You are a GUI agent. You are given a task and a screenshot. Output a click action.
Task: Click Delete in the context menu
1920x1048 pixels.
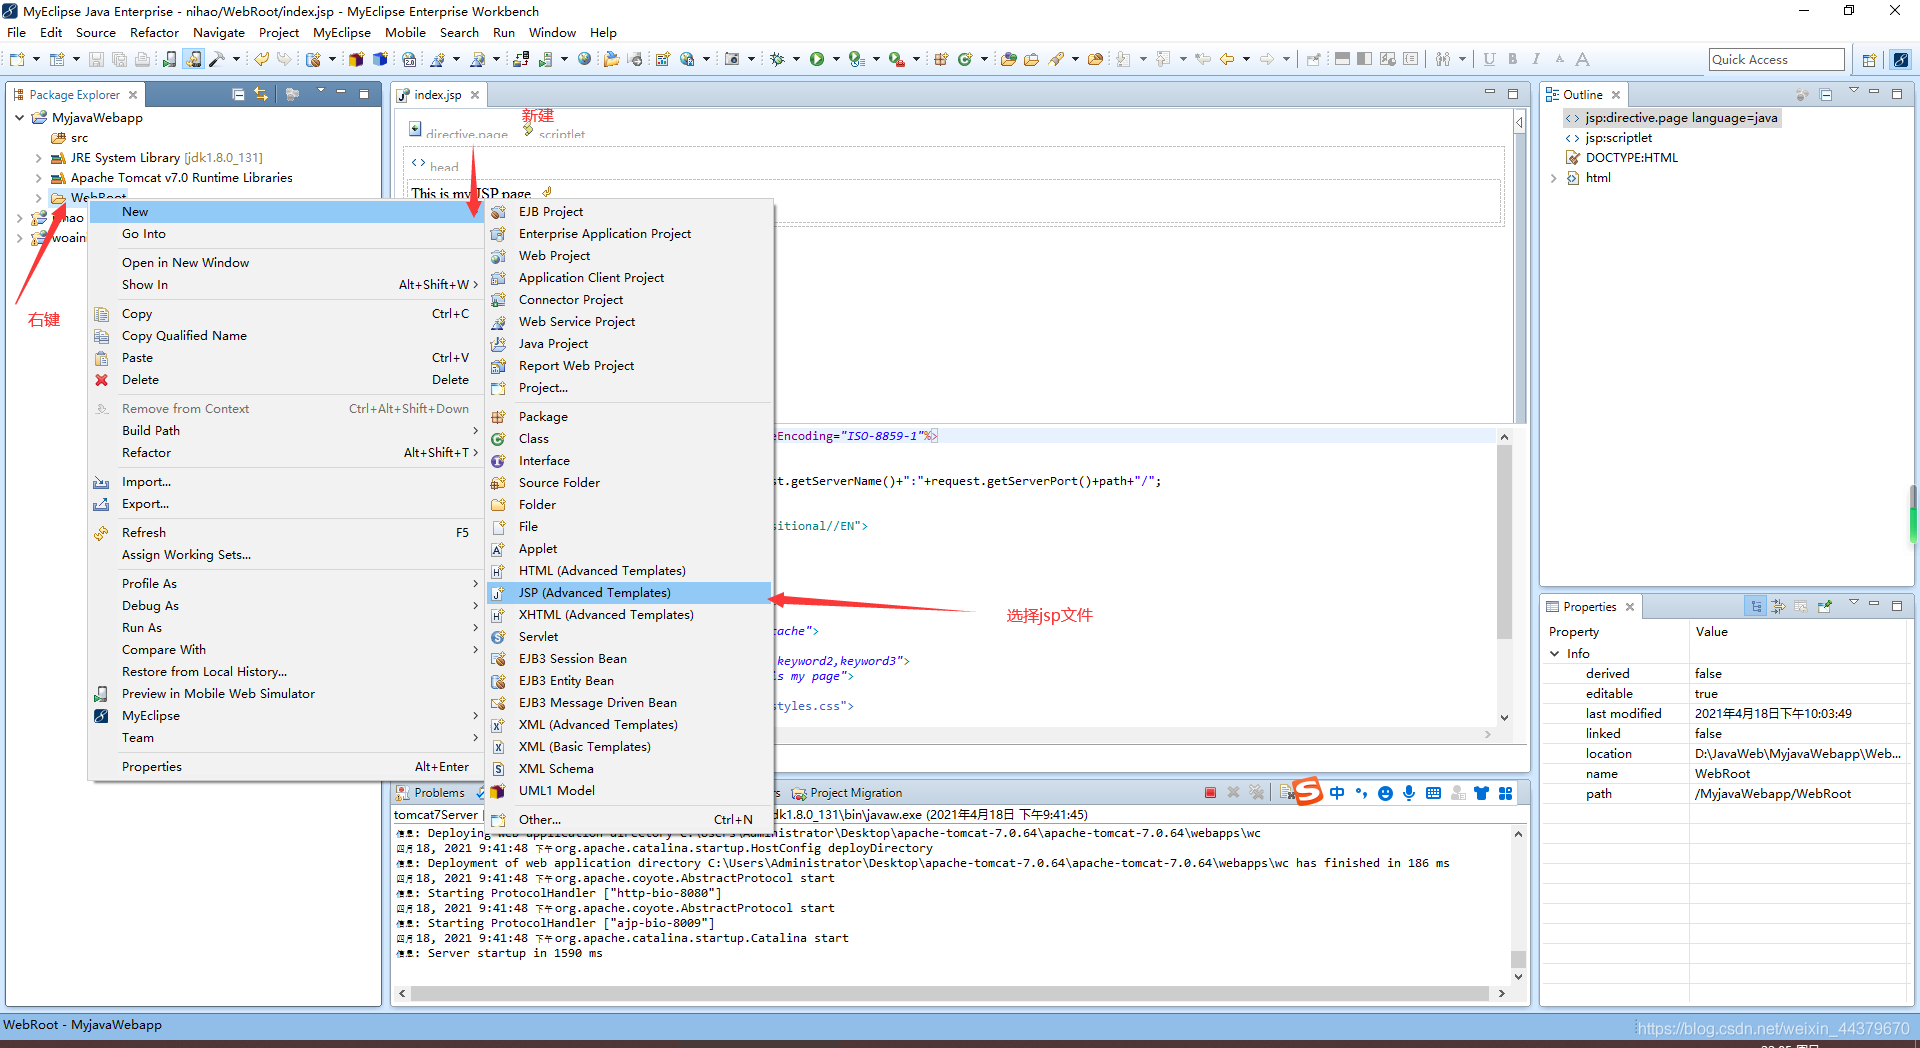pyautogui.click(x=286, y=380)
